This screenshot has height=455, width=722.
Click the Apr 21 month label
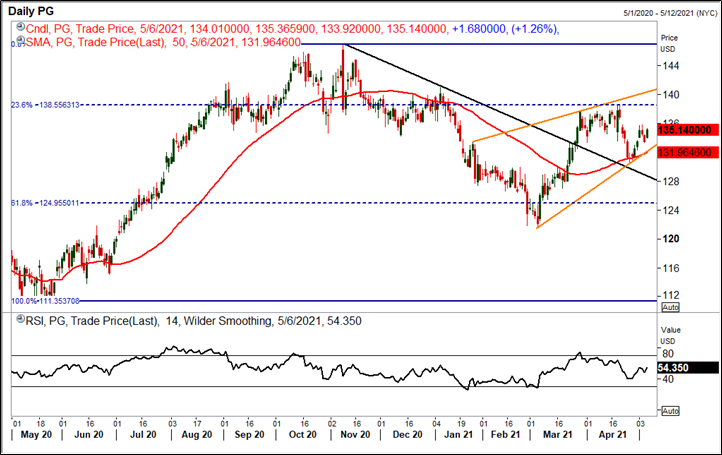coord(612,434)
